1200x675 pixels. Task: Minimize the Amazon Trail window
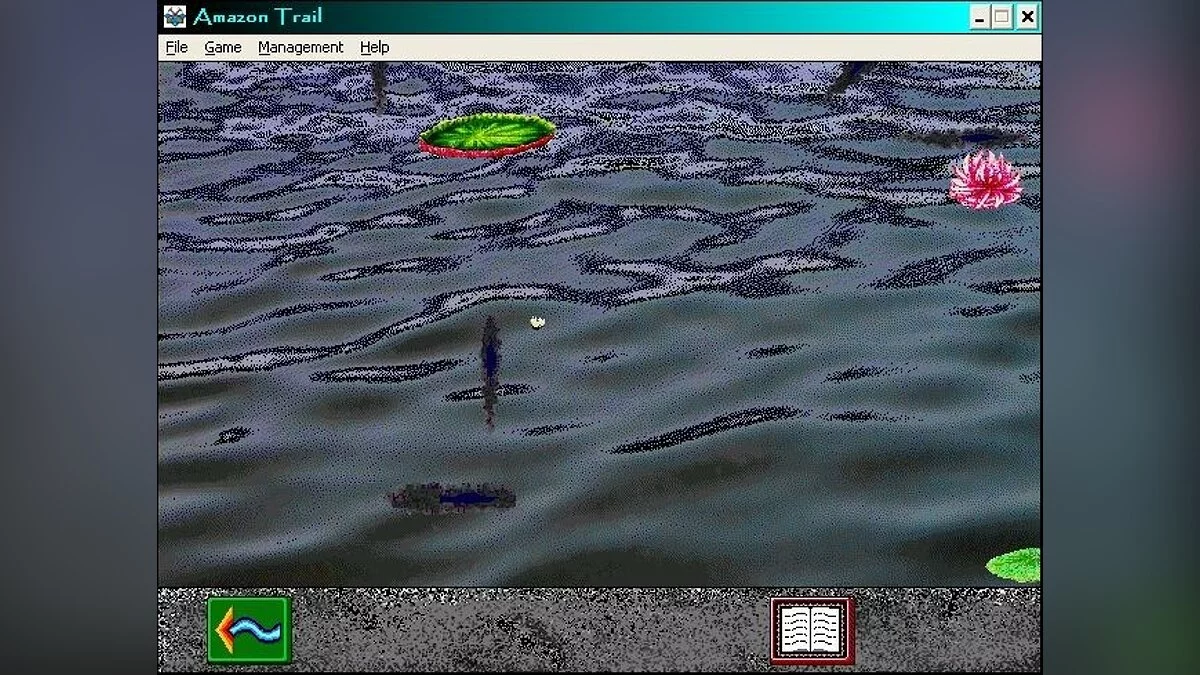[980, 17]
